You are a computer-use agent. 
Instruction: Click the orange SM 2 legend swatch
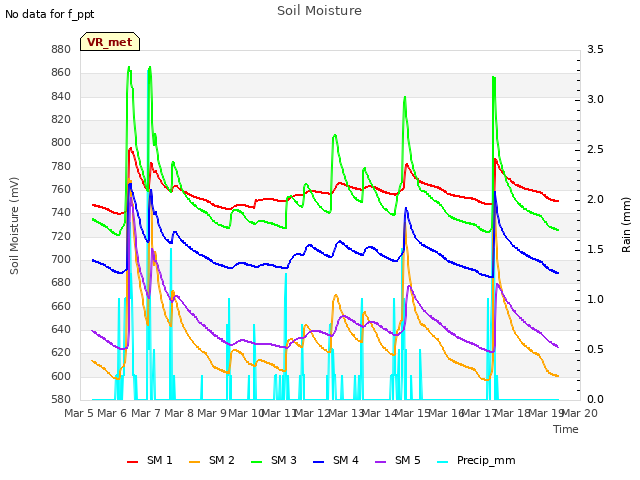coord(195,462)
